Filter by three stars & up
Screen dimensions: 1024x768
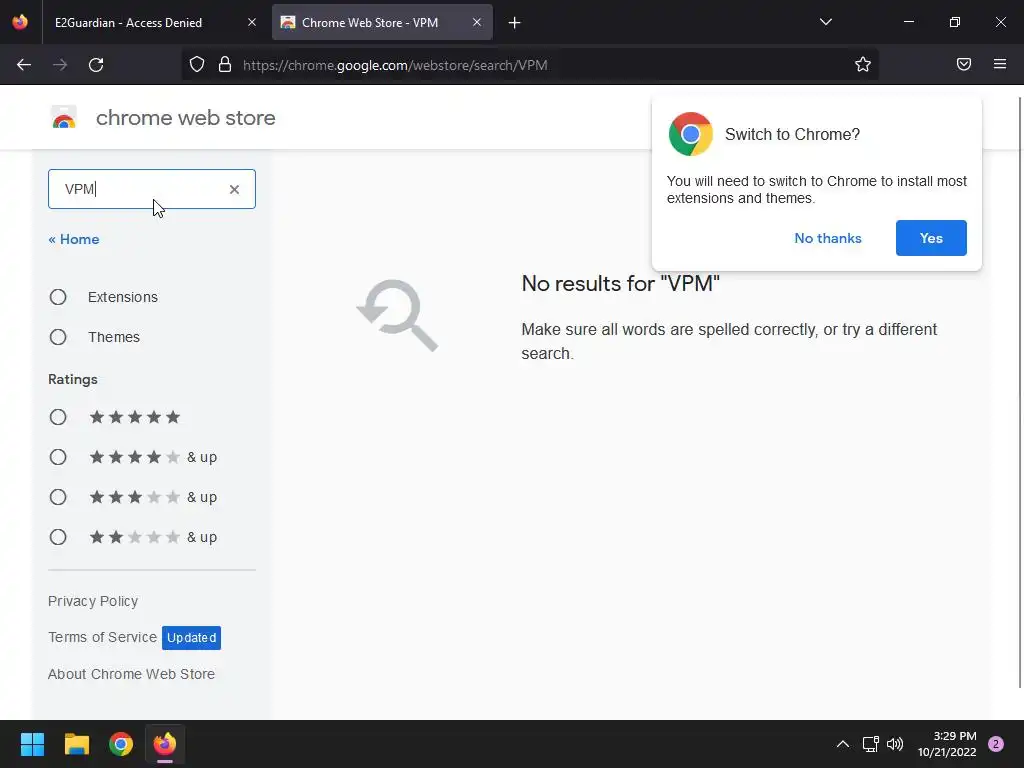pos(58,497)
